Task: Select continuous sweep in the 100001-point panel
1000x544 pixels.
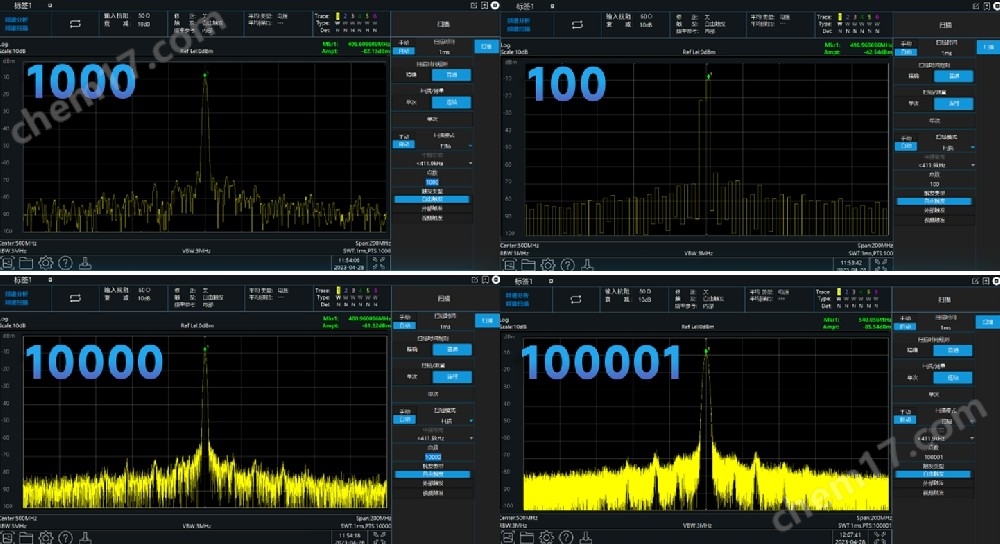Action: point(953,378)
